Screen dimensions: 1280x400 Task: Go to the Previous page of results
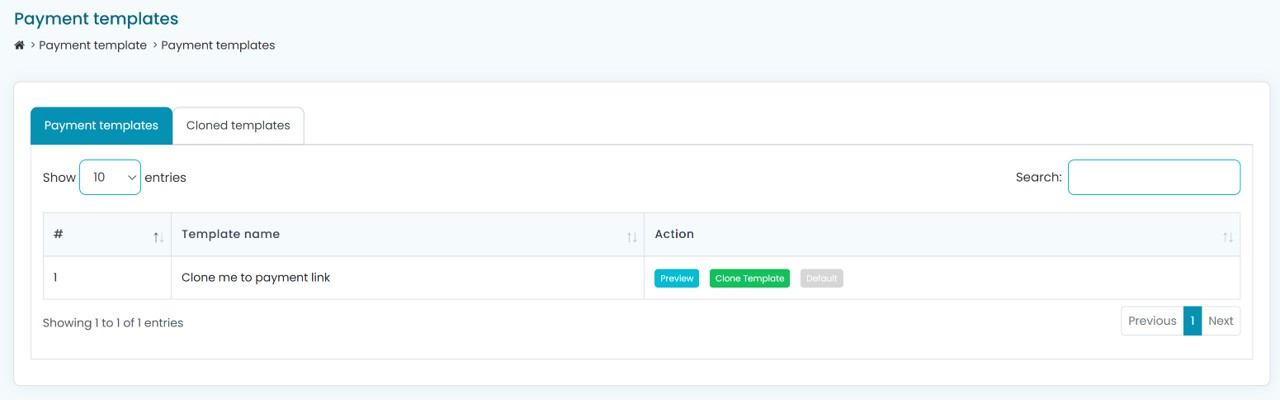pyautogui.click(x=1152, y=321)
